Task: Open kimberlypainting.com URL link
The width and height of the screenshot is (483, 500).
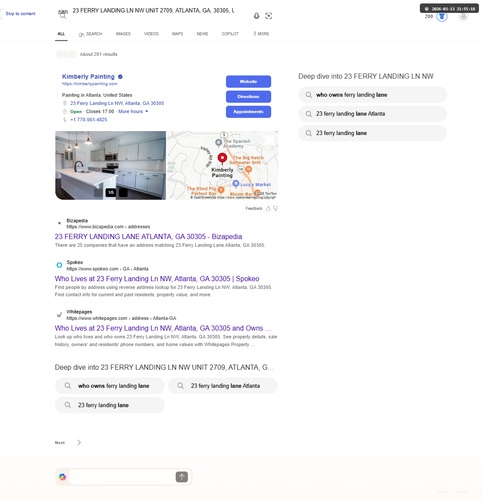Action: 90,84
